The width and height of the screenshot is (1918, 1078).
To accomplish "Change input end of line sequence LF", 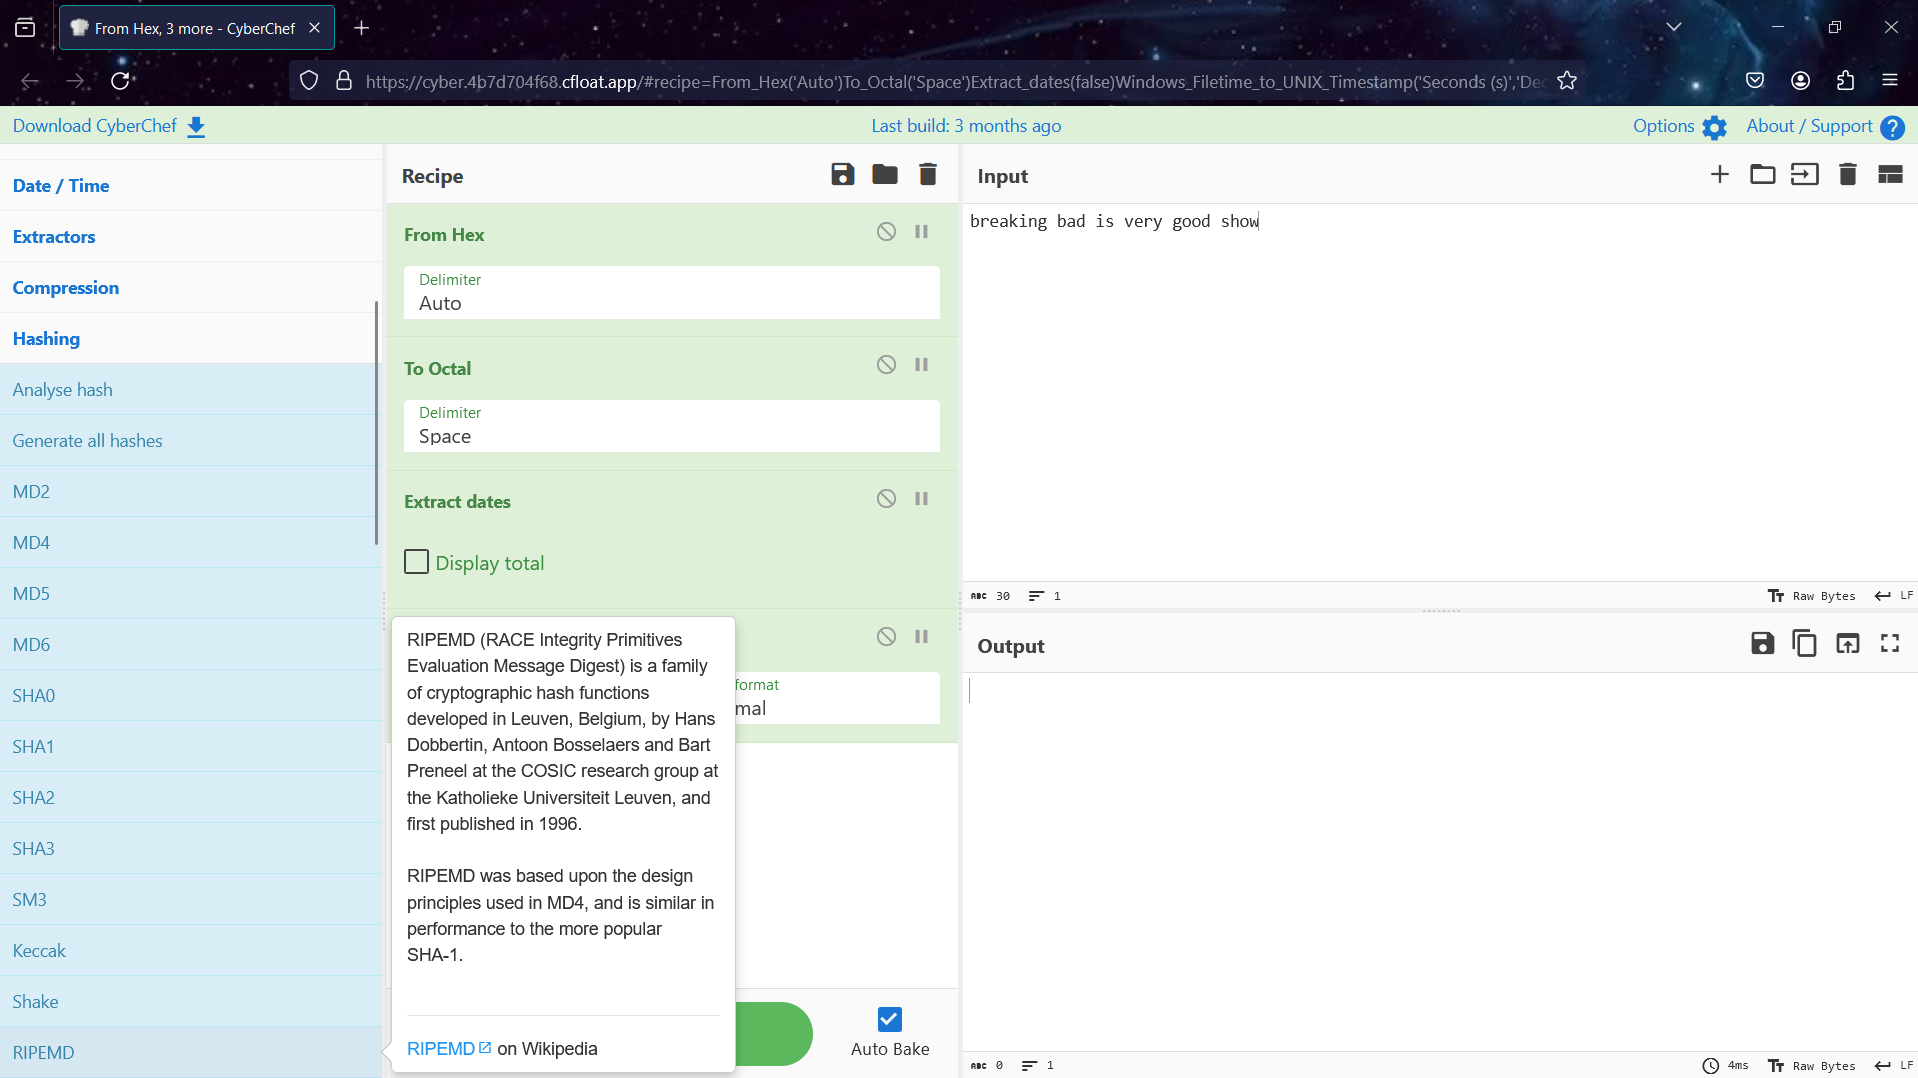I will pyautogui.click(x=1894, y=596).
